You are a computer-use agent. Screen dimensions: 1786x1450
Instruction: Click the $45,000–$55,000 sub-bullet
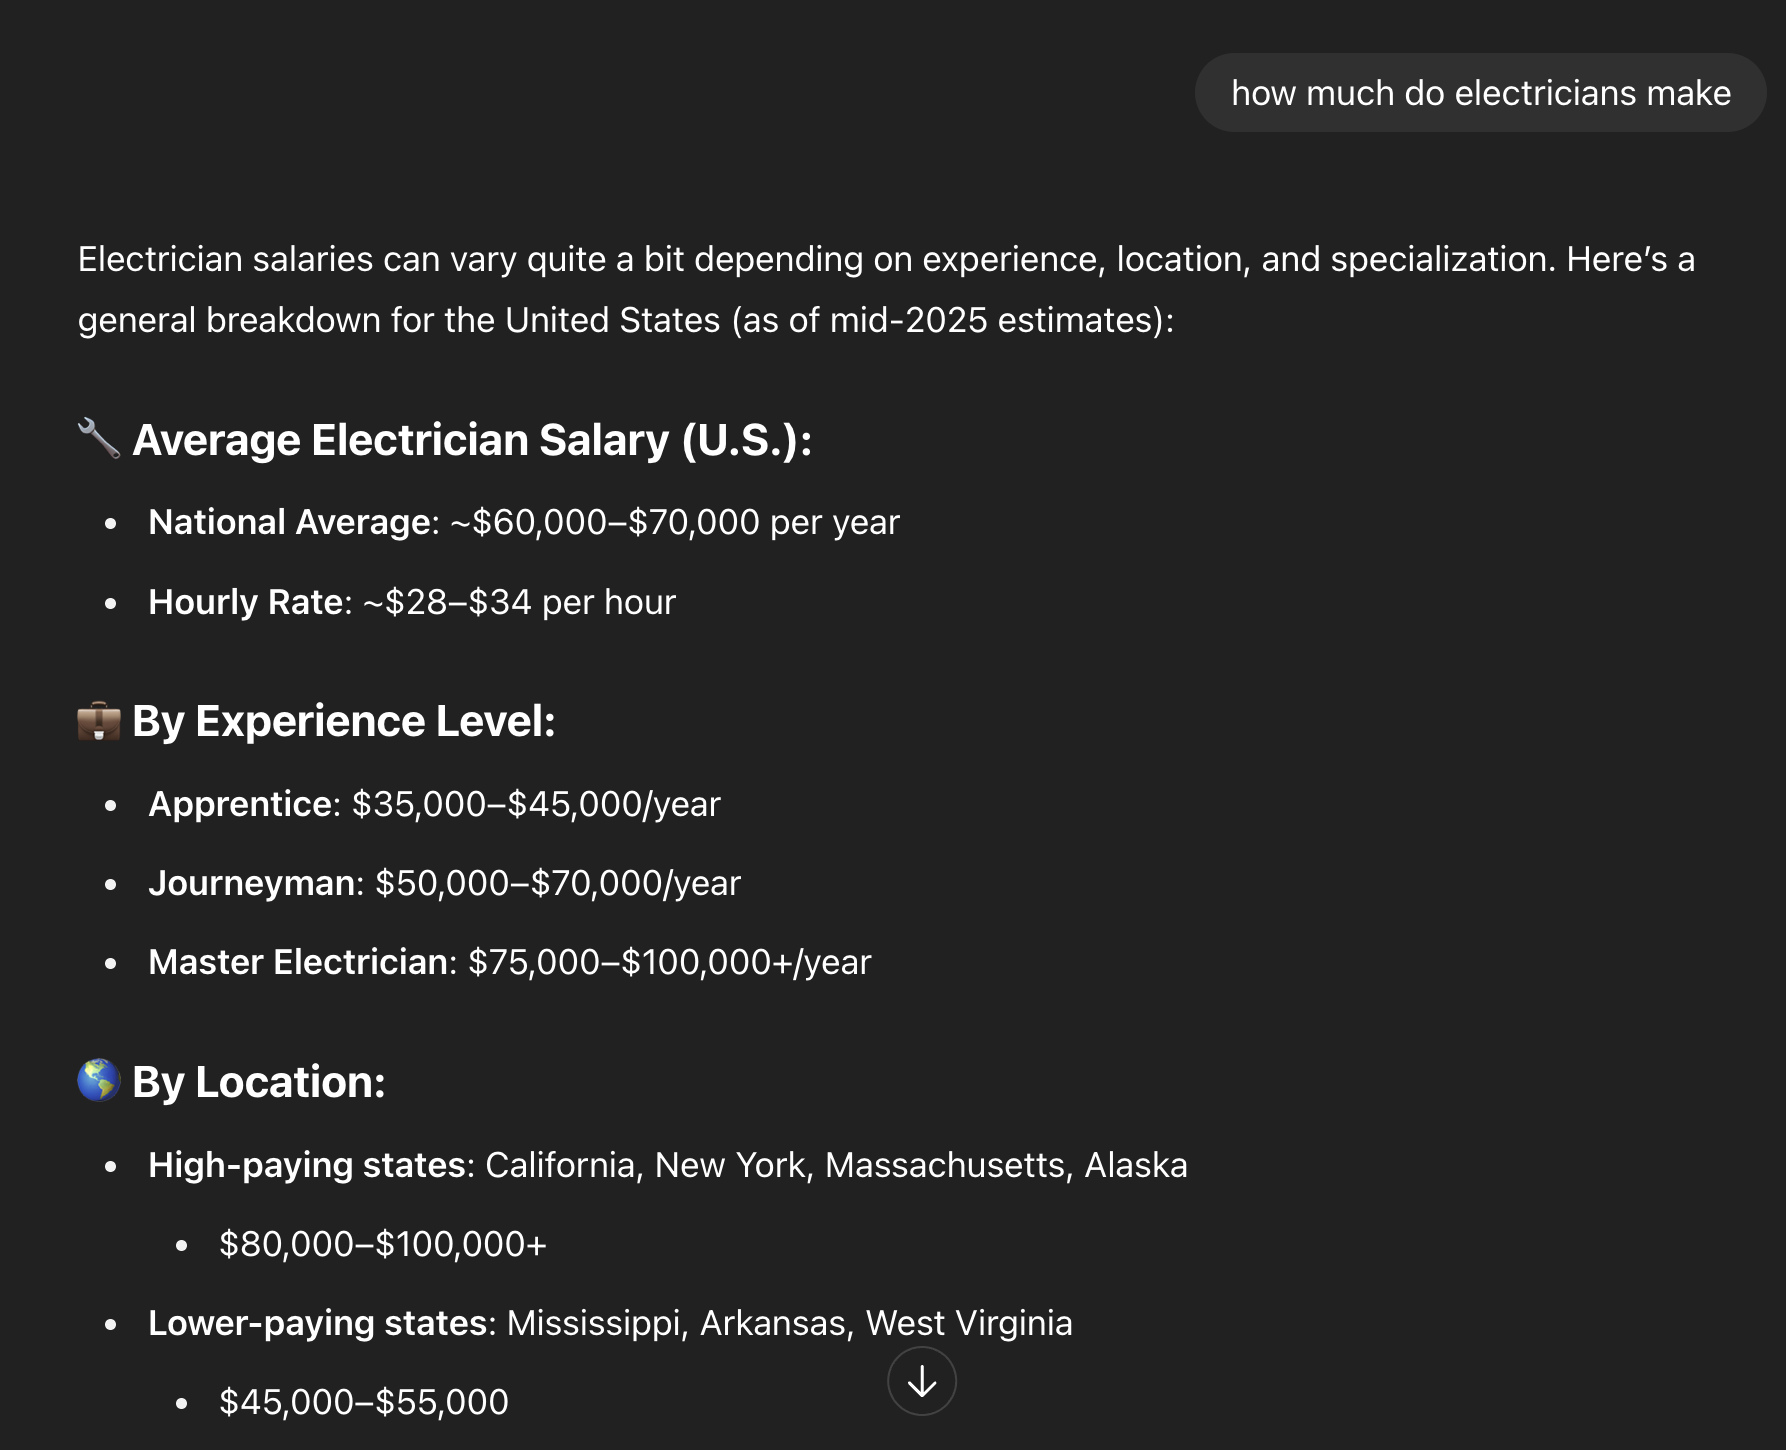click(x=364, y=1402)
